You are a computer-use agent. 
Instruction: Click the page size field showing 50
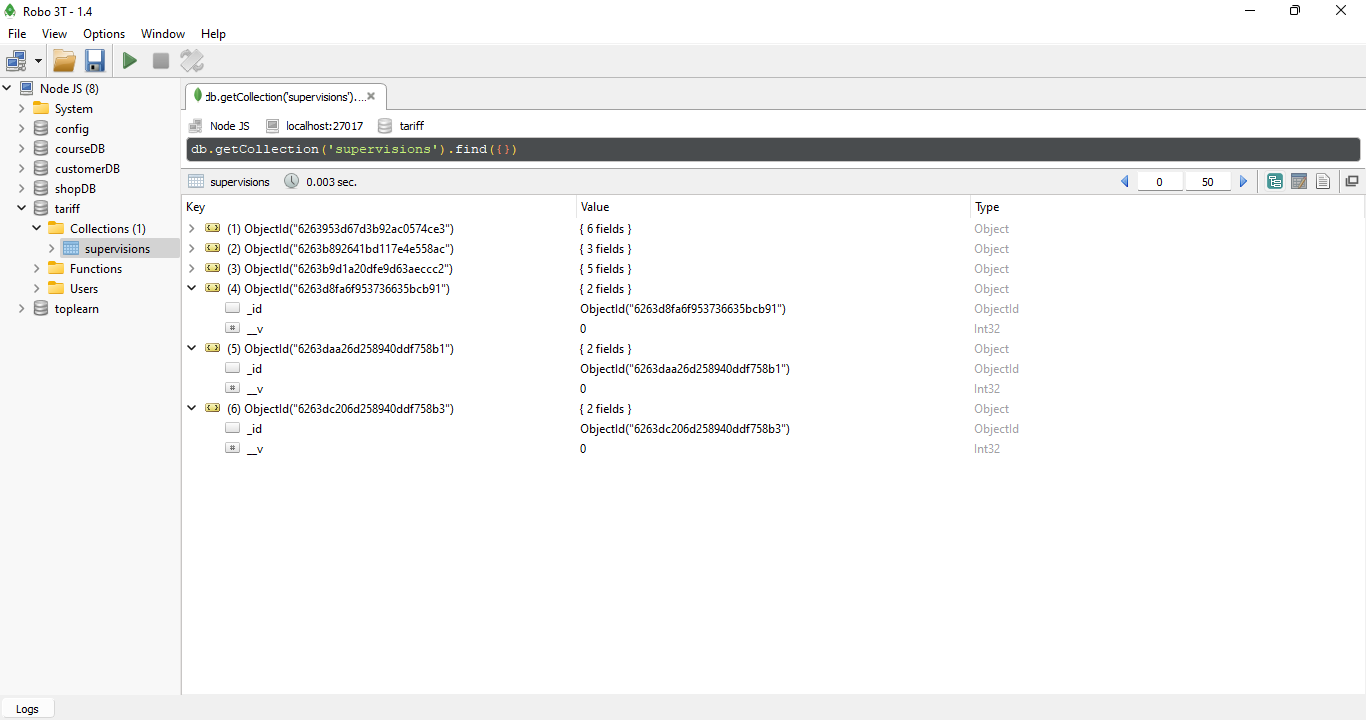[x=1207, y=182]
